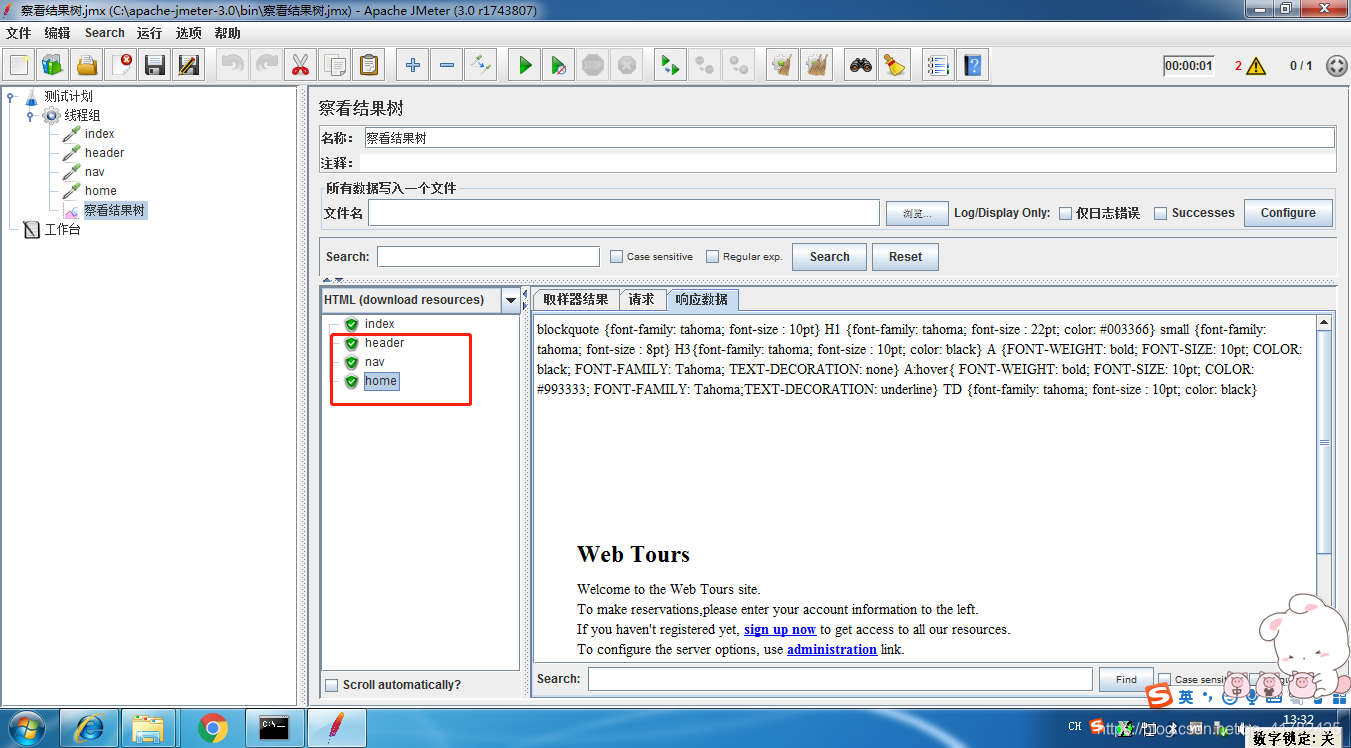Click the Save As icon

(x=188, y=65)
